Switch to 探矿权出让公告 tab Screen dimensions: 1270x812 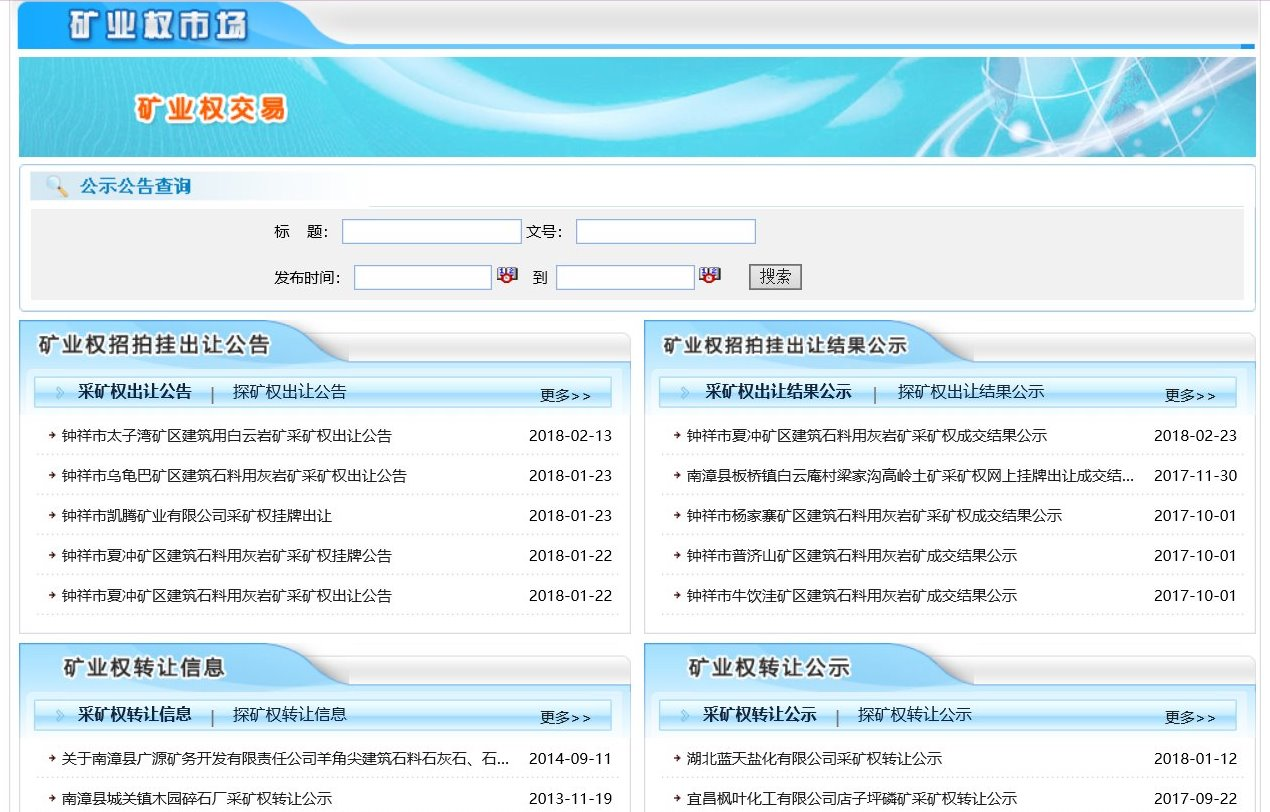(289, 392)
